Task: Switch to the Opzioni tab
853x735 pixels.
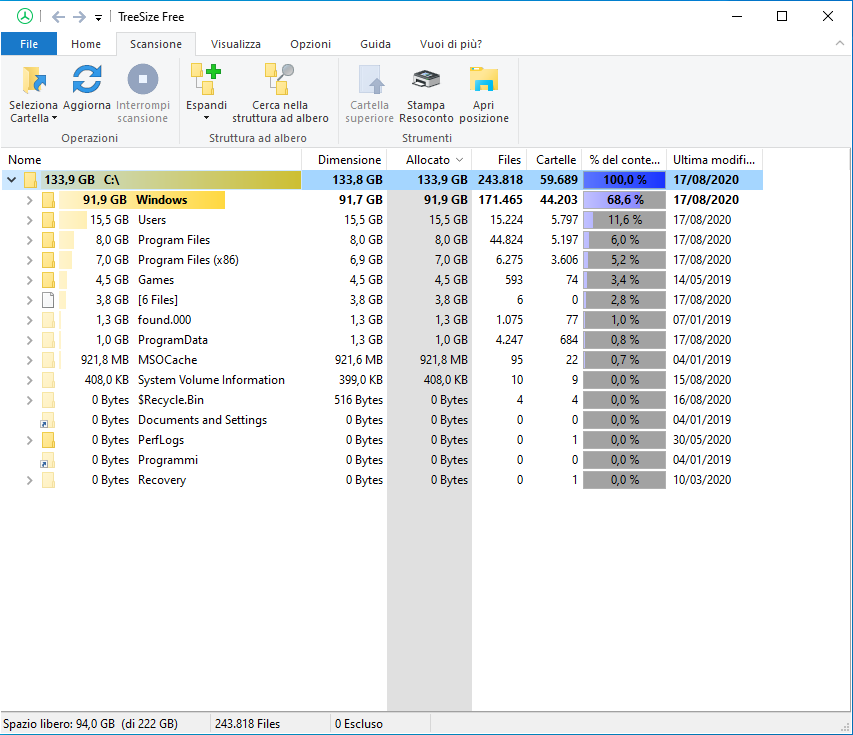Action: click(x=310, y=44)
